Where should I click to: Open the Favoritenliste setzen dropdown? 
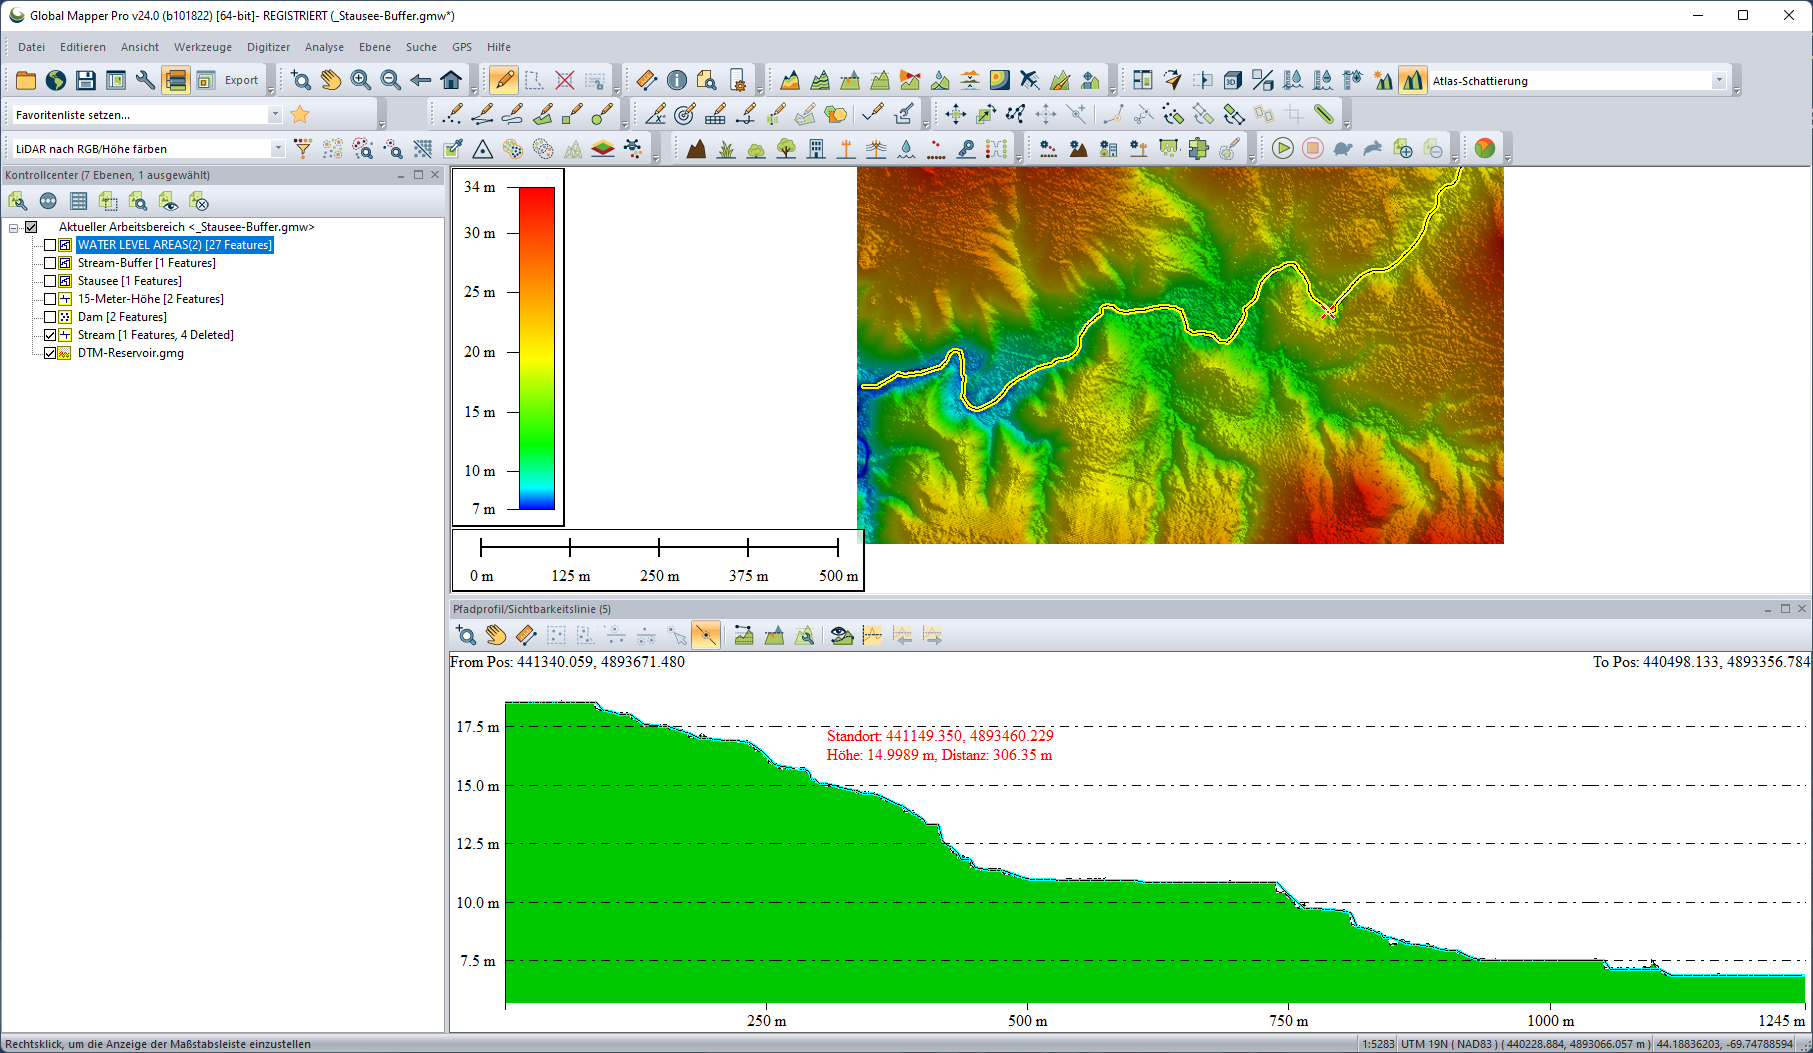(x=275, y=114)
